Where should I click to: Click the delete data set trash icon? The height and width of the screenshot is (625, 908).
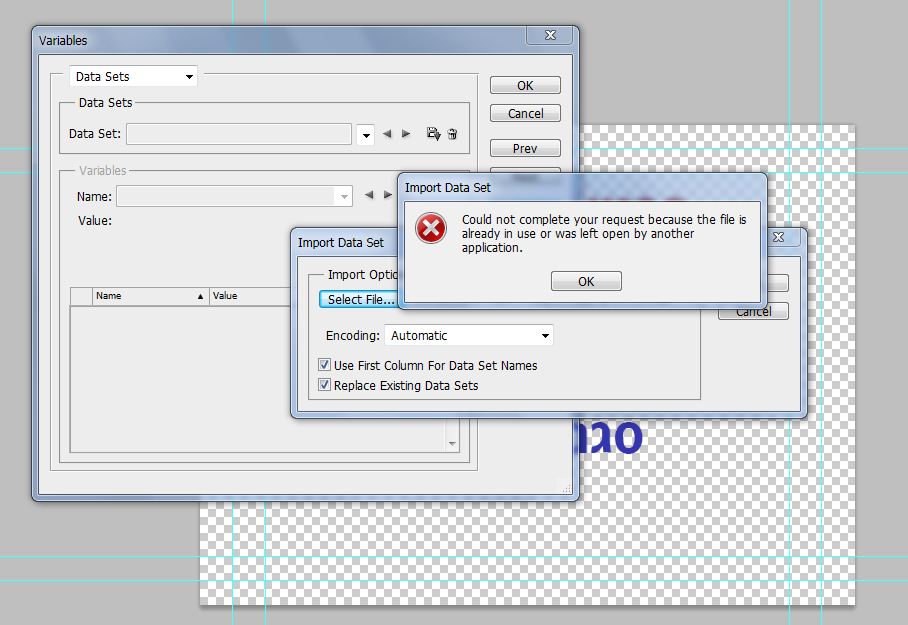coord(452,134)
